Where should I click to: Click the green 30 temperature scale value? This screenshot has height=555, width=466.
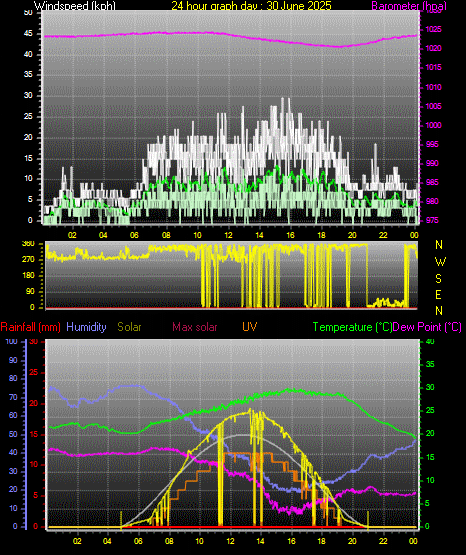[430, 388]
